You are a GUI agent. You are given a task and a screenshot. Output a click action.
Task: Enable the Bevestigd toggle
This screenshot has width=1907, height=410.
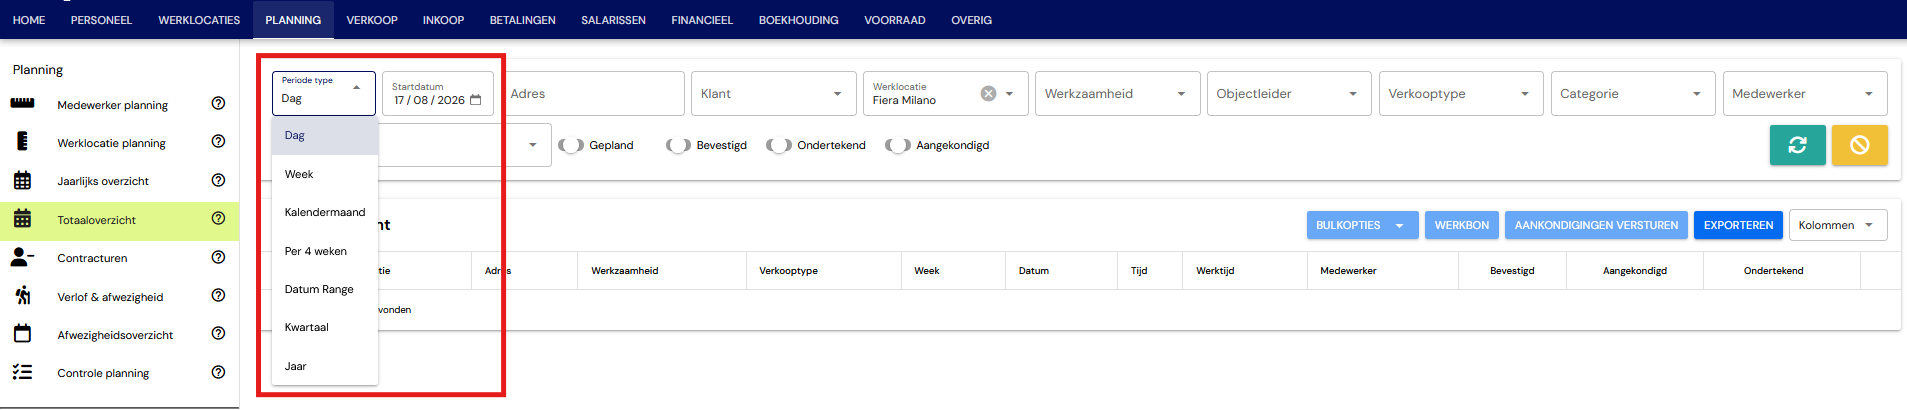tap(678, 145)
